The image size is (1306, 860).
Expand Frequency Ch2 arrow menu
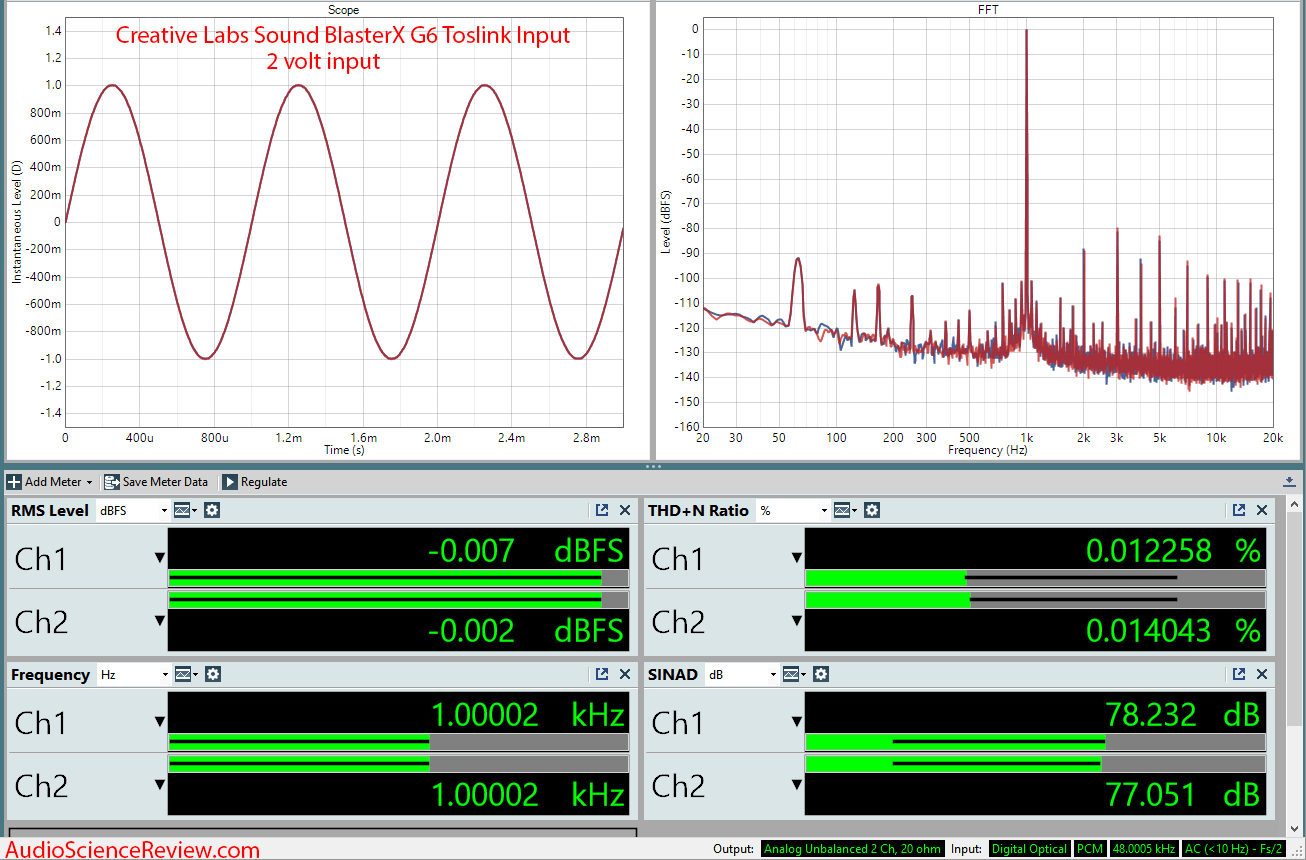click(159, 785)
